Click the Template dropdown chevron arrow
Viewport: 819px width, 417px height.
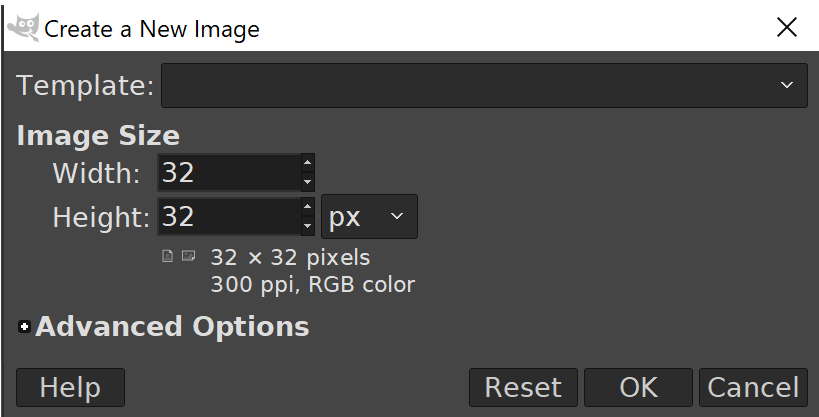click(787, 86)
